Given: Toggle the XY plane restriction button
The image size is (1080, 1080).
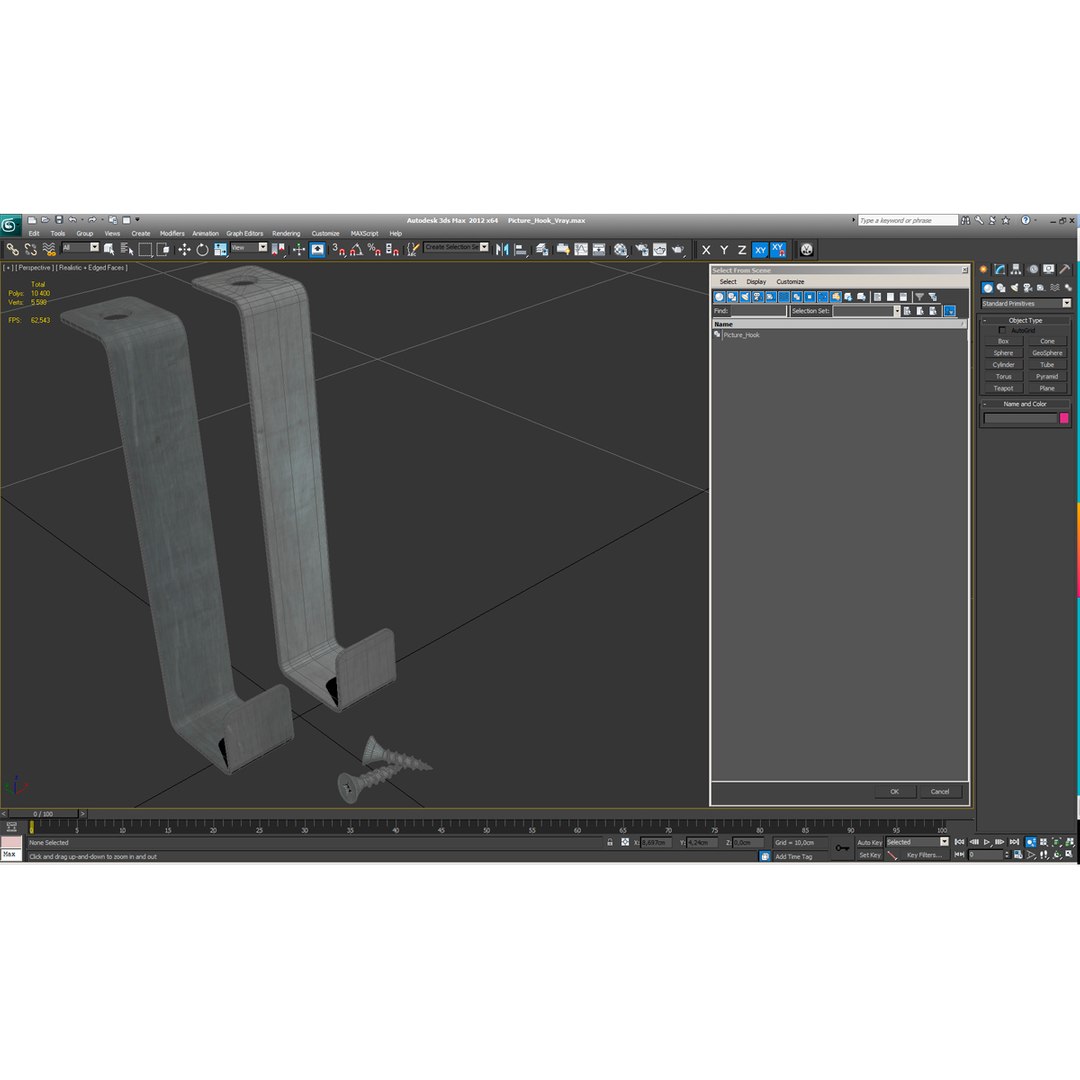Looking at the screenshot, I should click(x=760, y=250).
